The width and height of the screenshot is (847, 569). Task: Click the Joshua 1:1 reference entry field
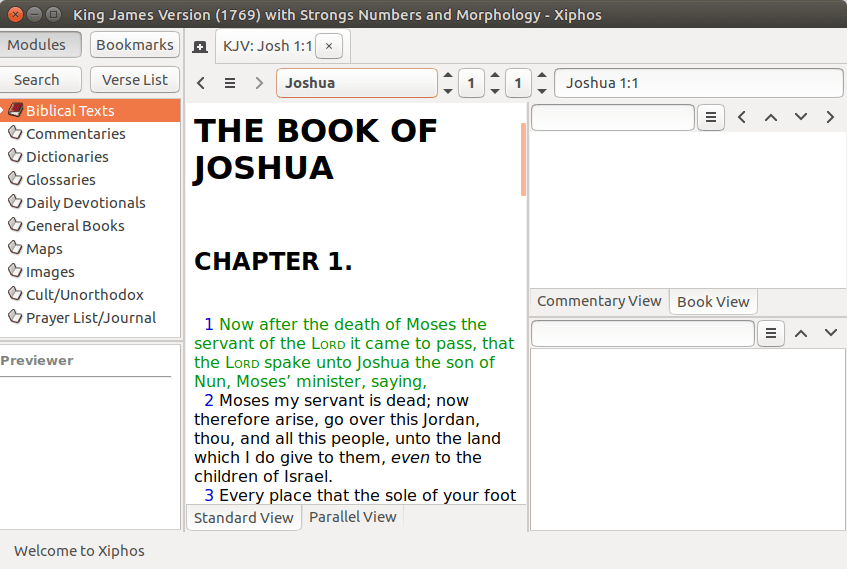pyautogui.click(x=698, y=83)
